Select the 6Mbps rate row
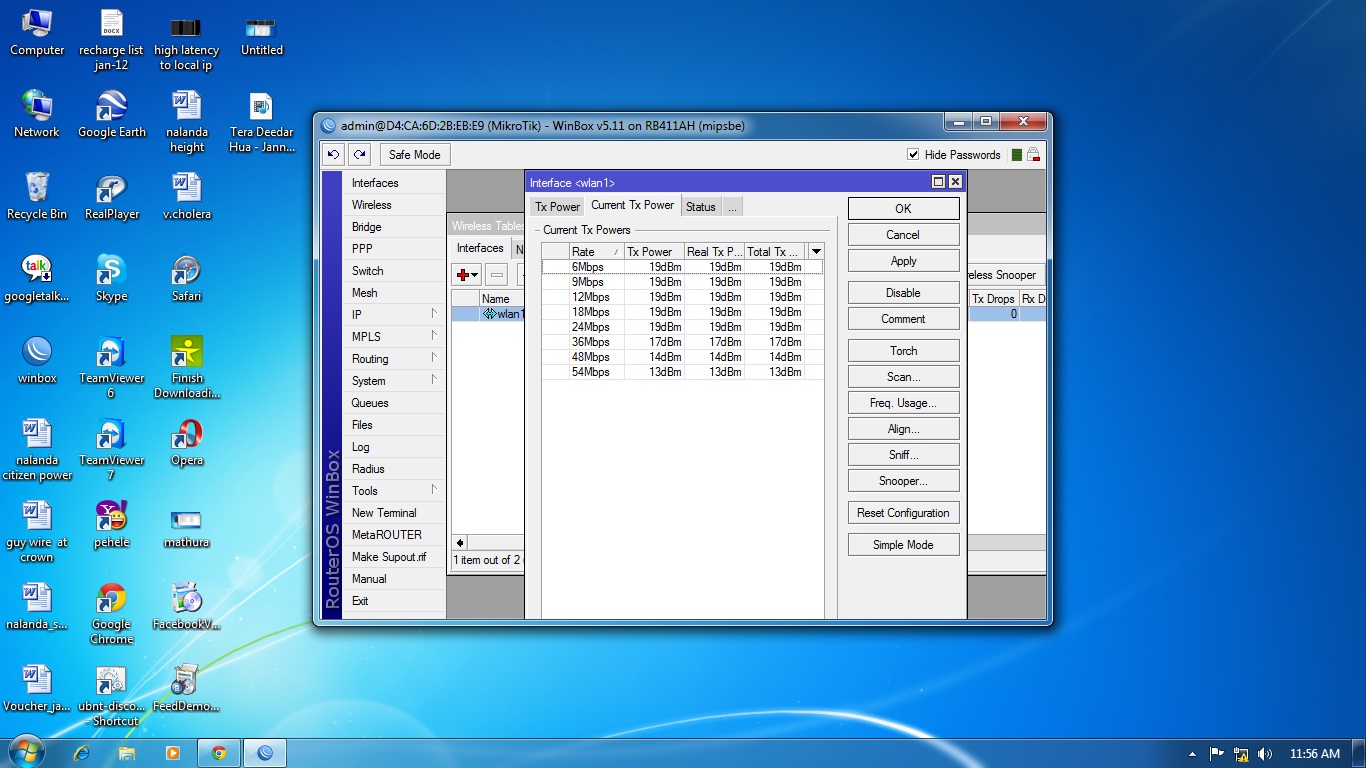The height and width of the screenshot is (768, 1366). pos(682,267)
